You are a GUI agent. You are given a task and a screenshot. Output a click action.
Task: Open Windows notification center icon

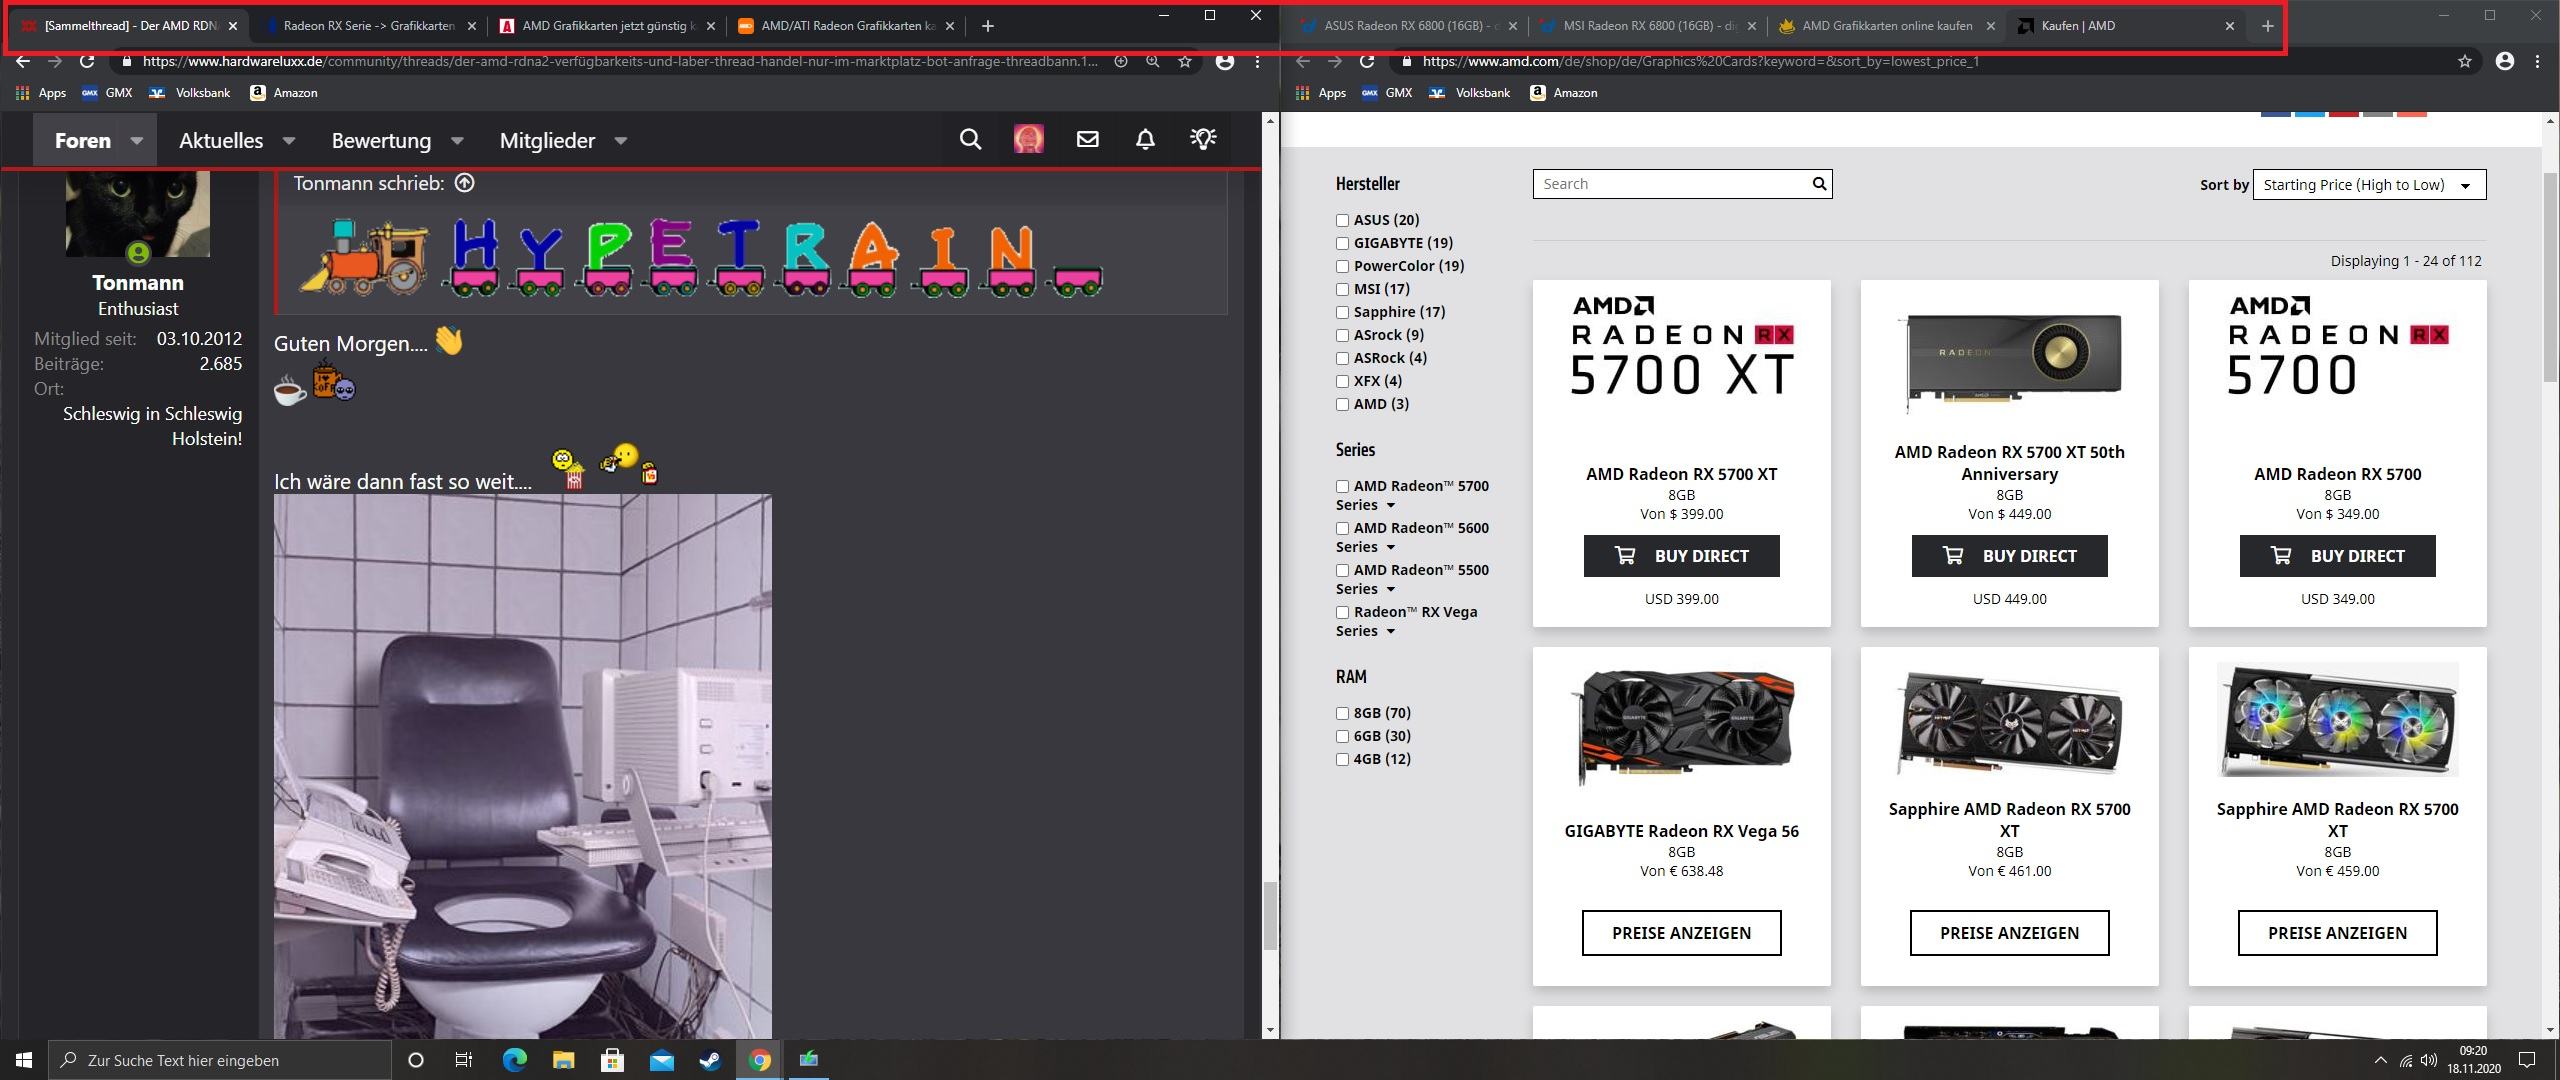(x=2527, y=1060)
